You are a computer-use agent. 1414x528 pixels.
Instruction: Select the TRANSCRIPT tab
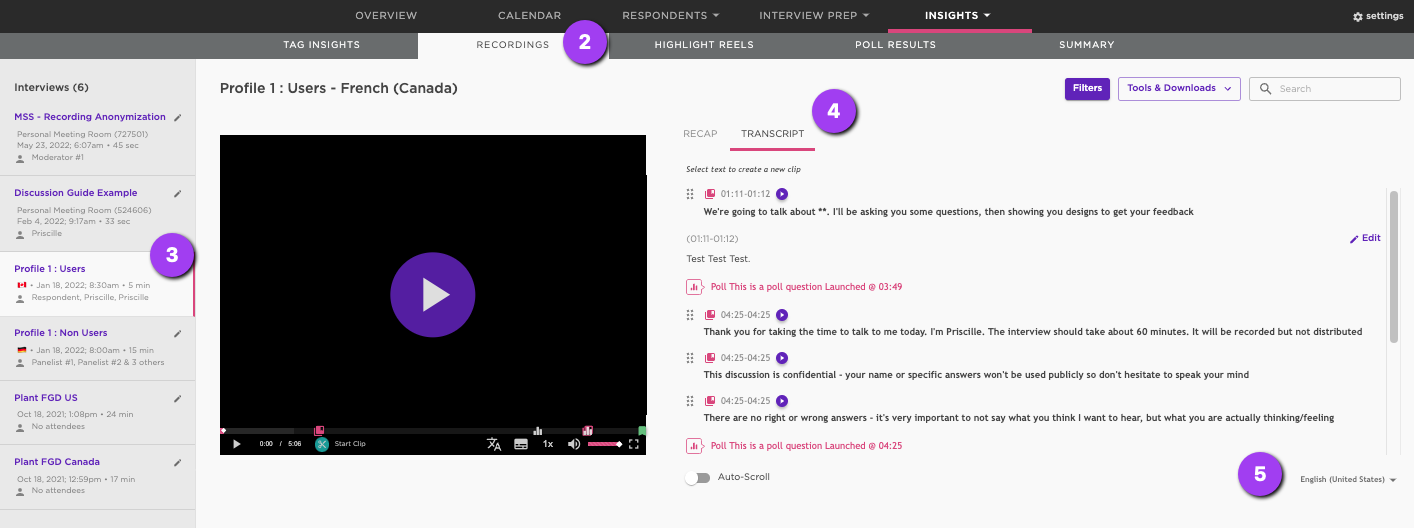(x=772, y=134)
